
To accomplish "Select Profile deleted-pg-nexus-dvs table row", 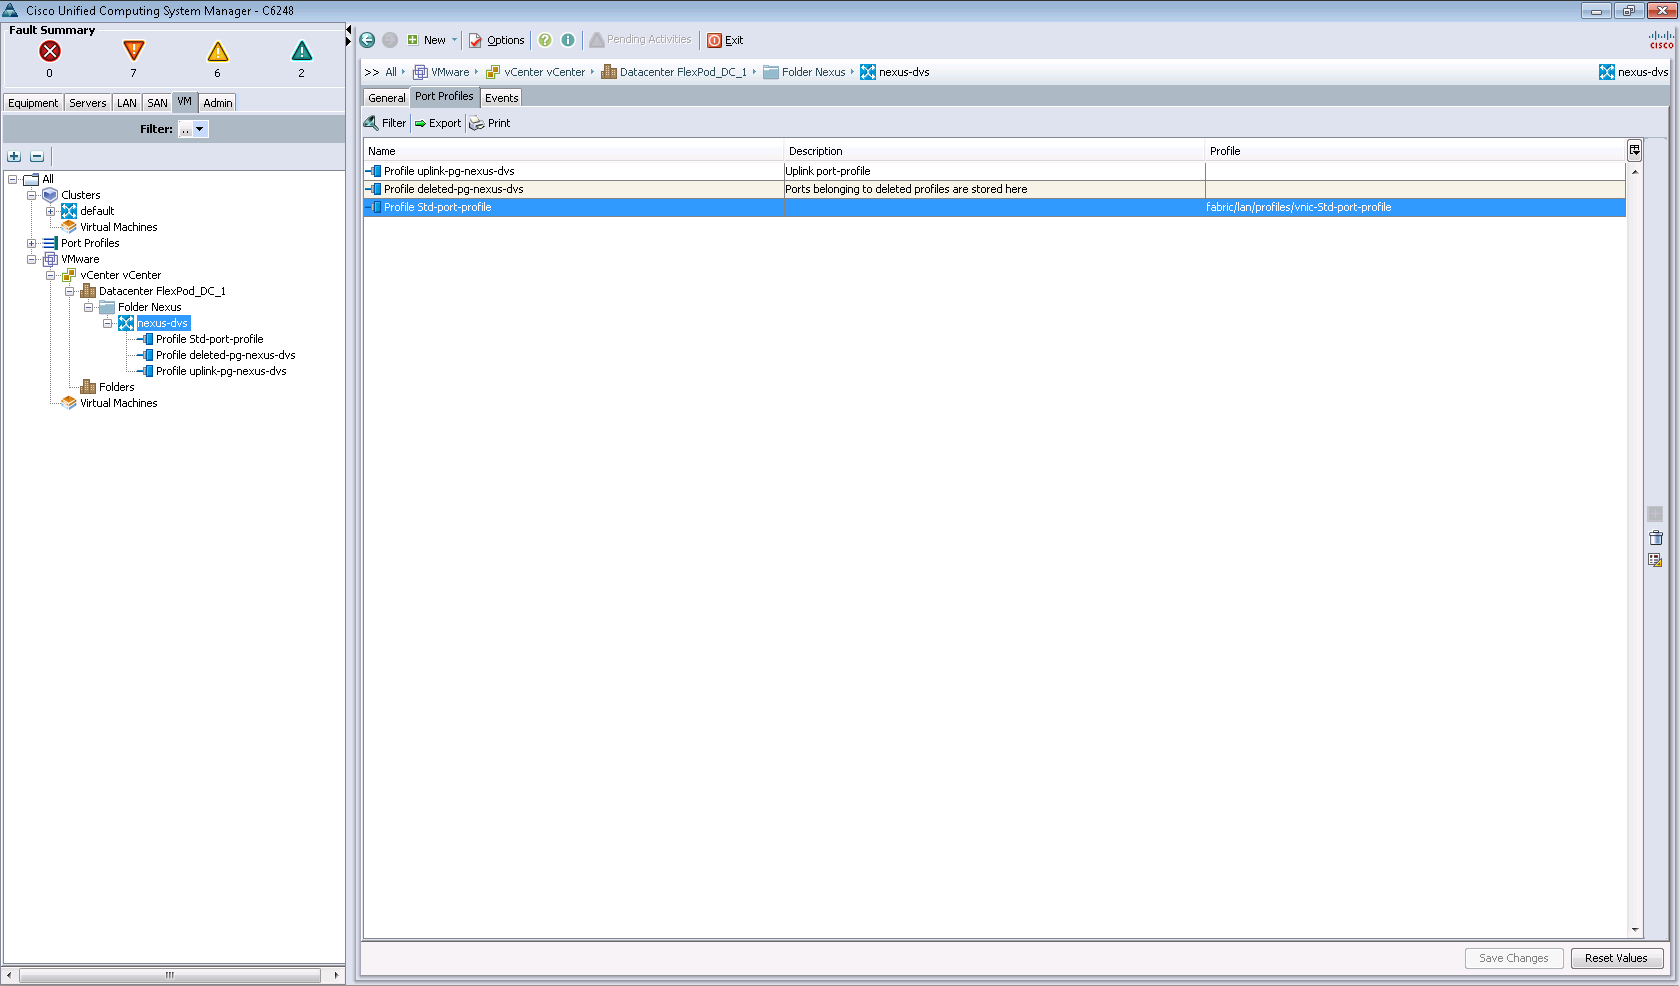I will click(995, 189).
